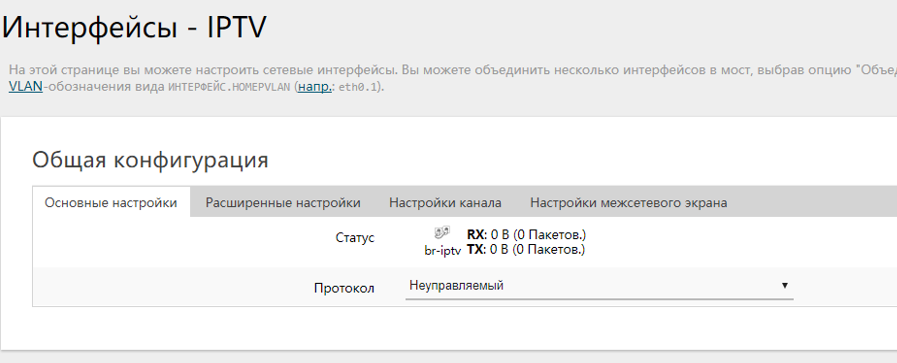Open the Расширенные настройки tab
897x363 pixels.
coord(283,202)
